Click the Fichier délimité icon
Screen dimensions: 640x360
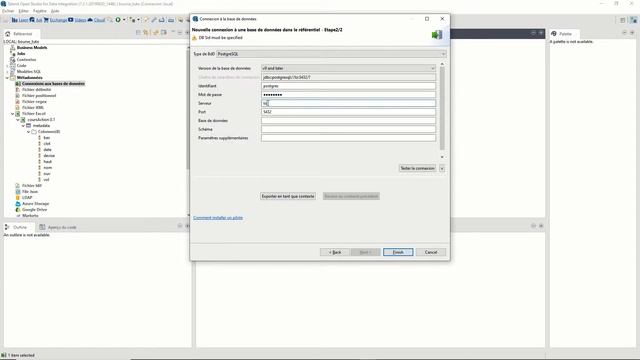pyautogui.click(x=18, y=89)
